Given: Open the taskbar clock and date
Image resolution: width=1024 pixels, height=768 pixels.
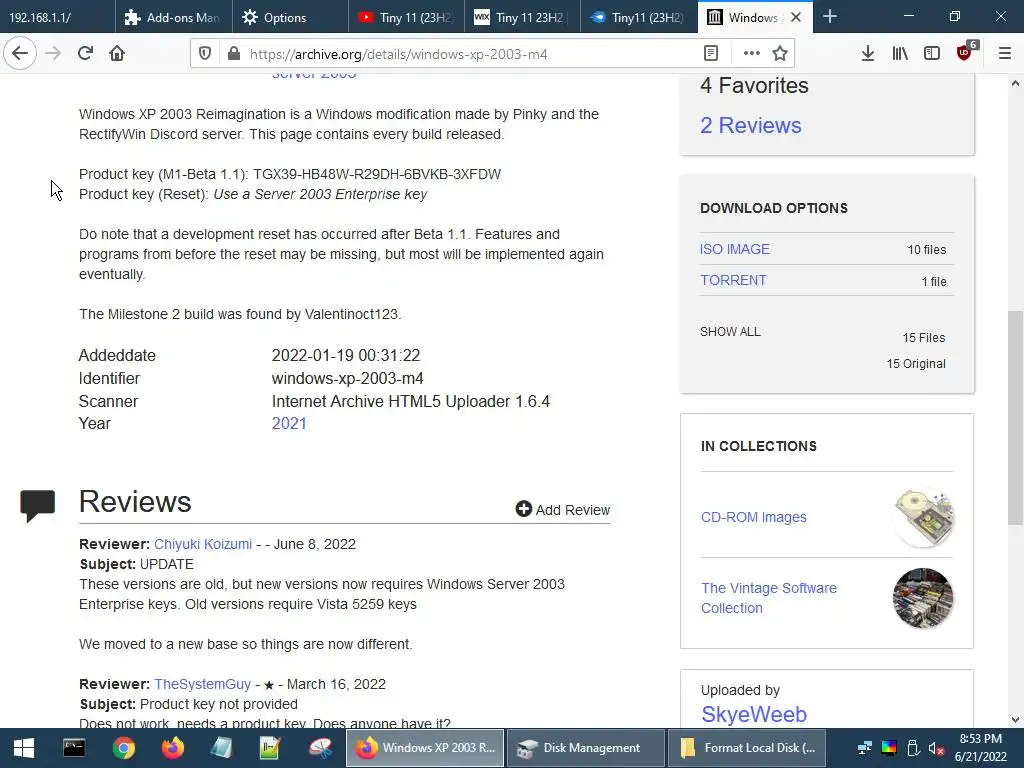Looking at the screenshot, I should [981, 748].
